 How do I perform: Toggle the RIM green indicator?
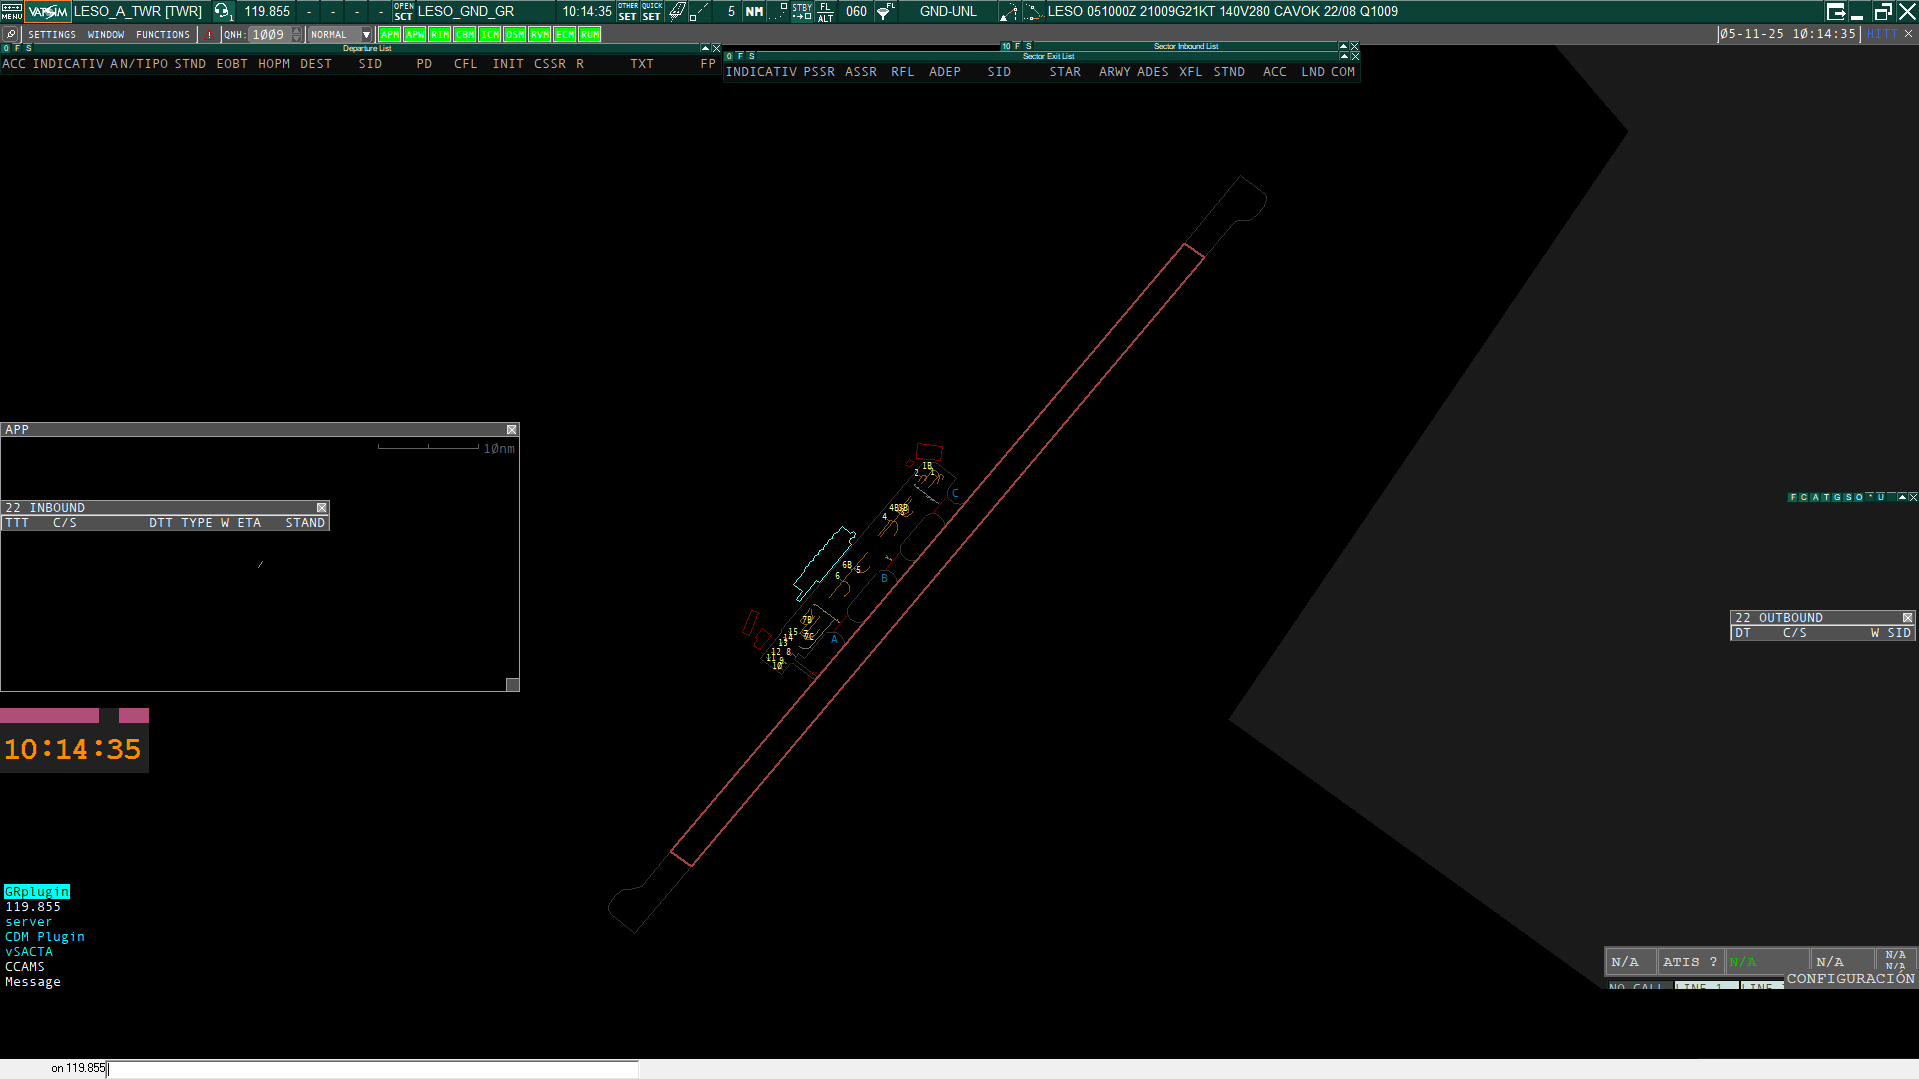click(439, 35)
